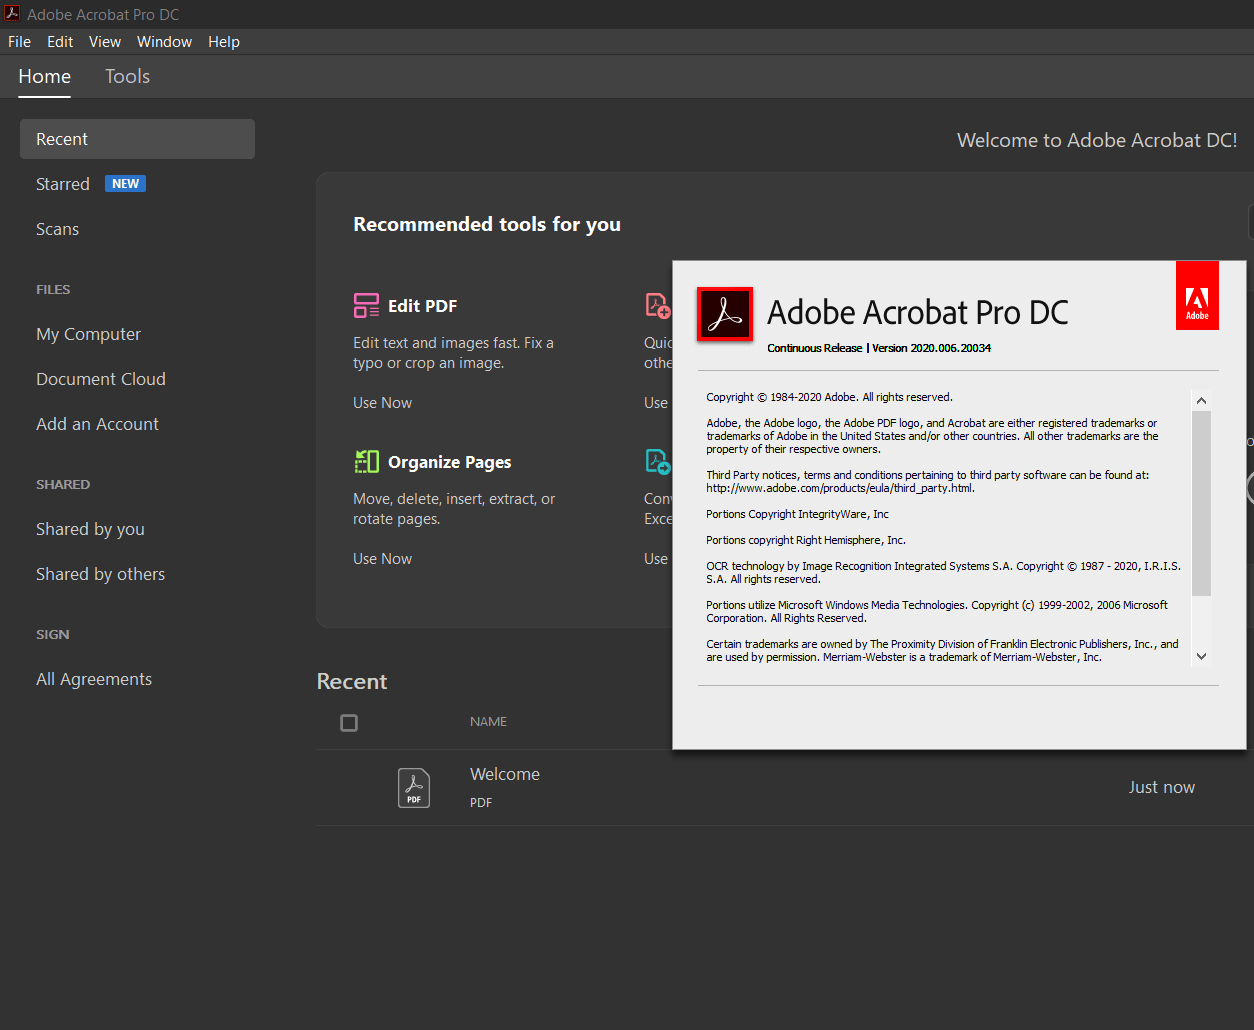The image size is (1254, 1030).
Task: Switch to the Home tab
Action: (x=44, y=76)
